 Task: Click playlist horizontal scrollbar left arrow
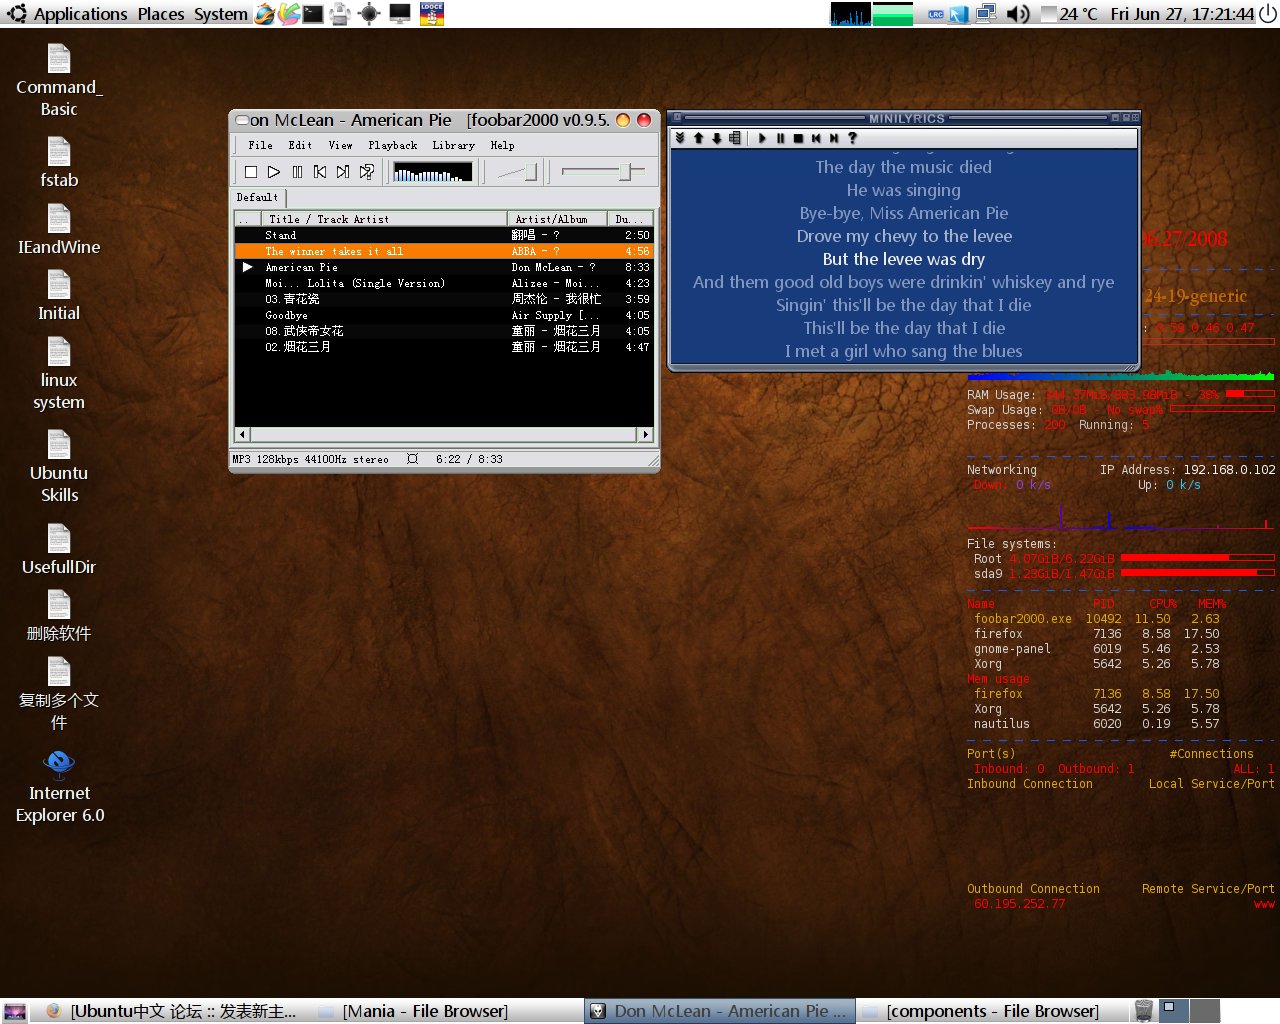pyautogui.click(x=242, y=434)
